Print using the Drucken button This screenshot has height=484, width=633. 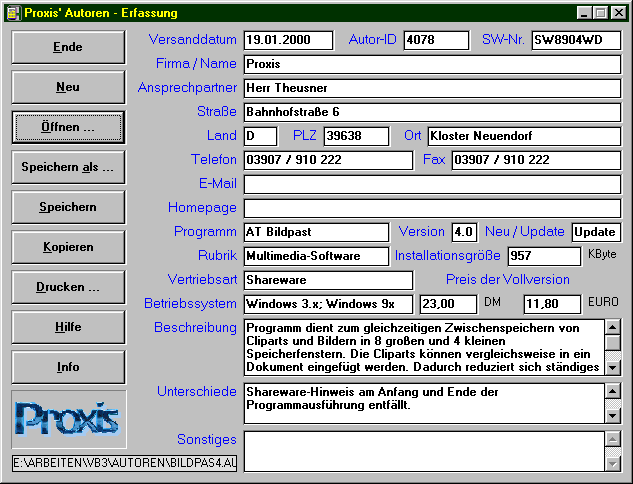[68, 287]
